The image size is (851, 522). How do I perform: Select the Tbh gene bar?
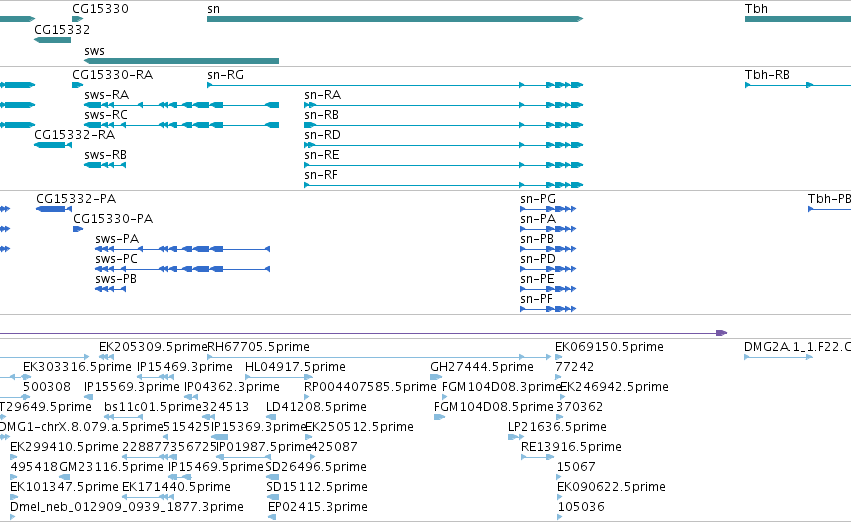coord(798,19)
